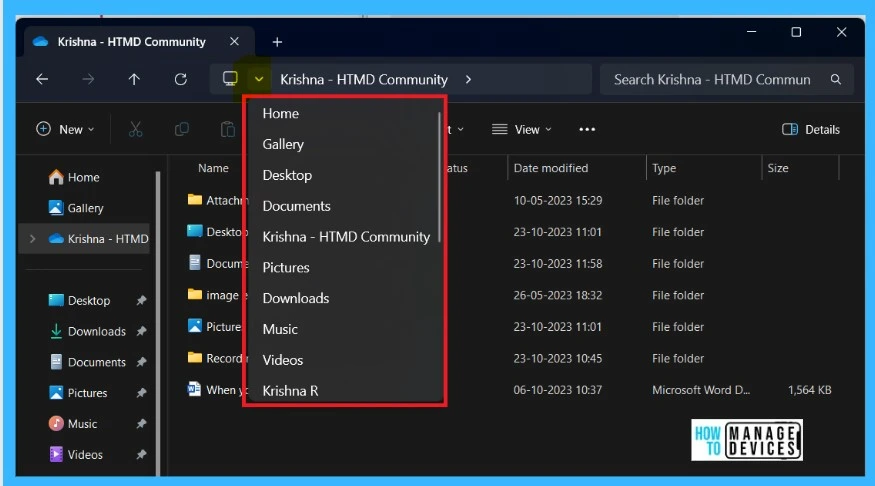875x486 pixels.
Task: Click the pin icon next to Downloads
Action: 141,331
